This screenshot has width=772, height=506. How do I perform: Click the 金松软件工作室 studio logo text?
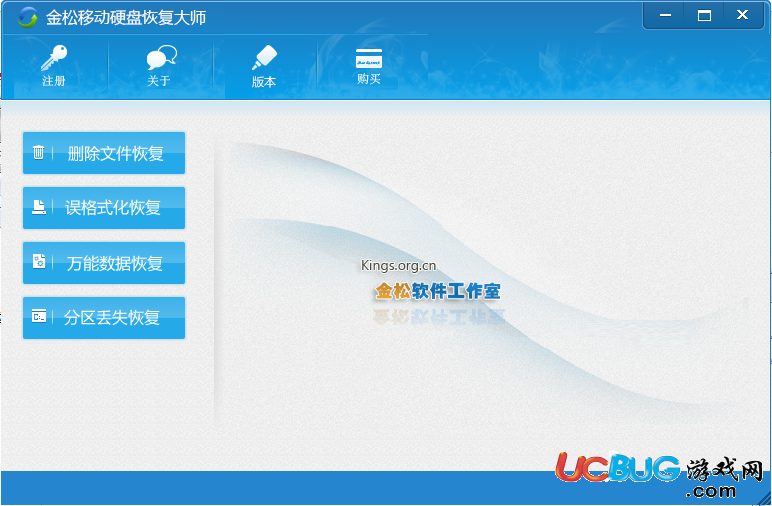[x=438, y=291]
